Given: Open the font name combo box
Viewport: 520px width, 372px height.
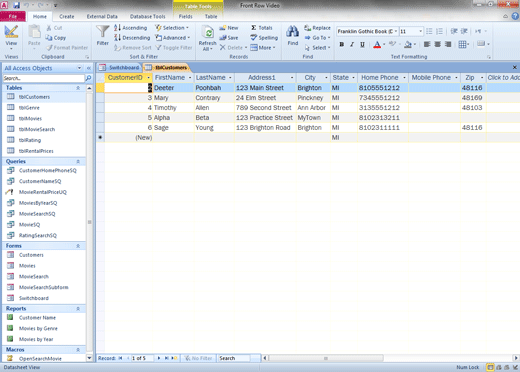Looking at the screenshot, I should (x=367, y=31).
